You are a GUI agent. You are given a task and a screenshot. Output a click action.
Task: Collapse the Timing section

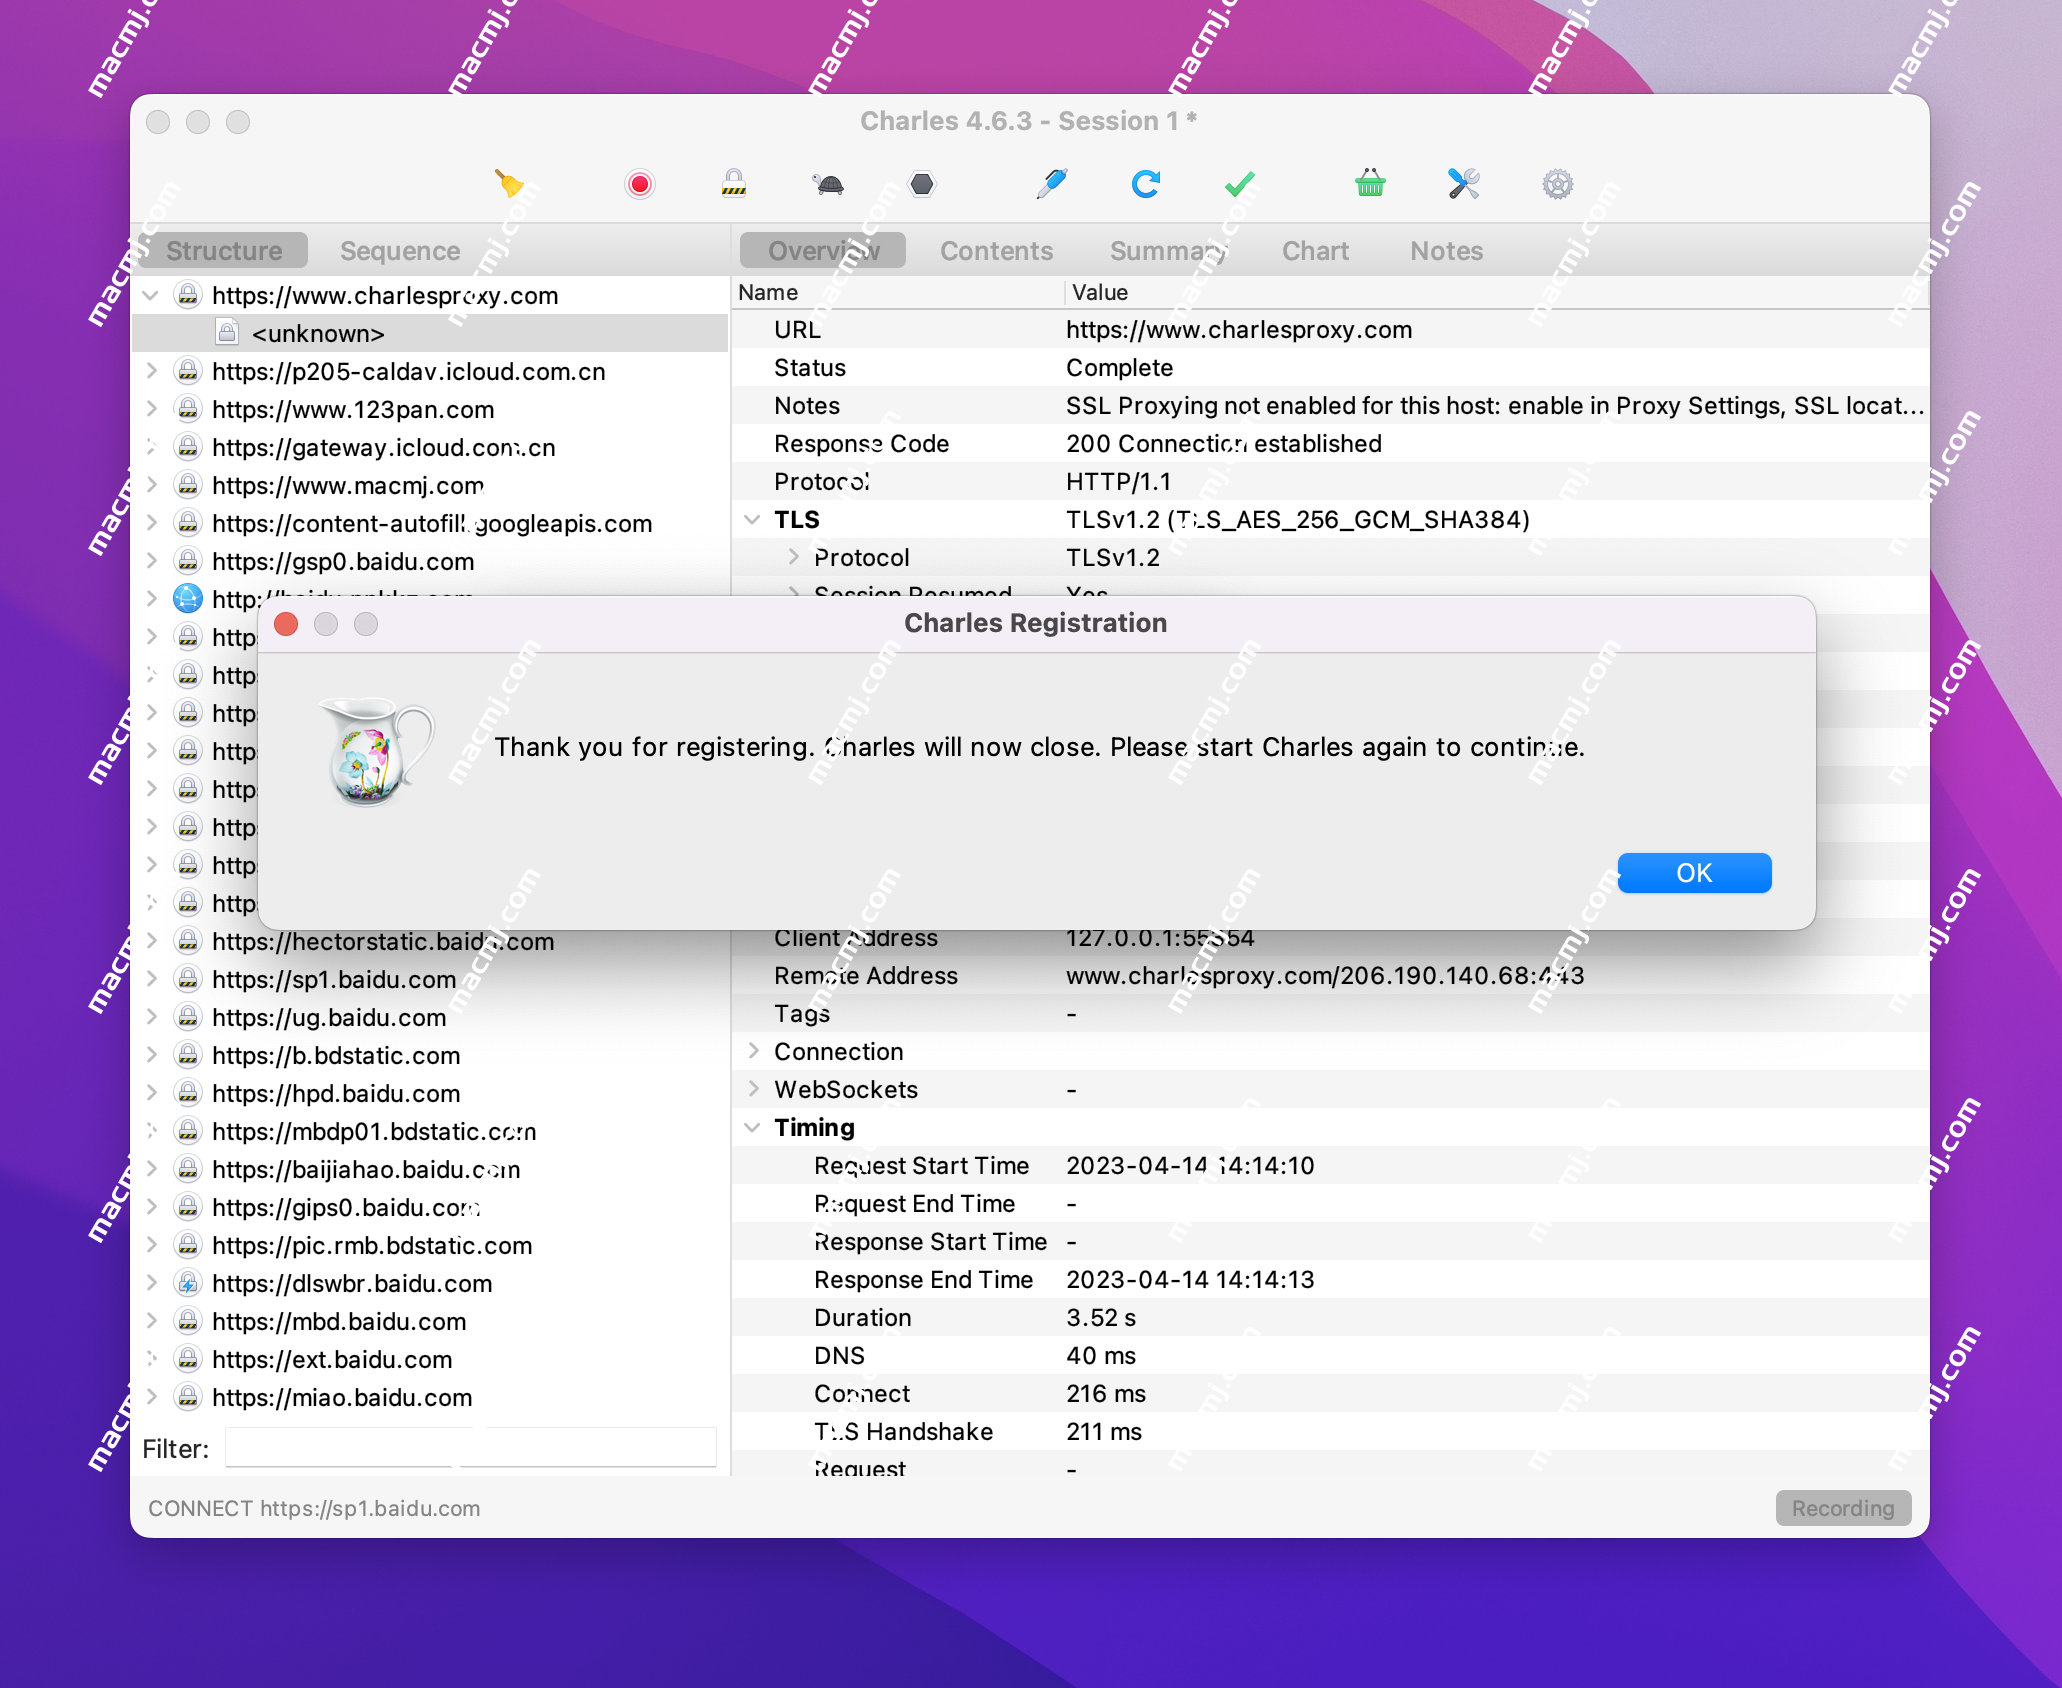pos(752,1127)
